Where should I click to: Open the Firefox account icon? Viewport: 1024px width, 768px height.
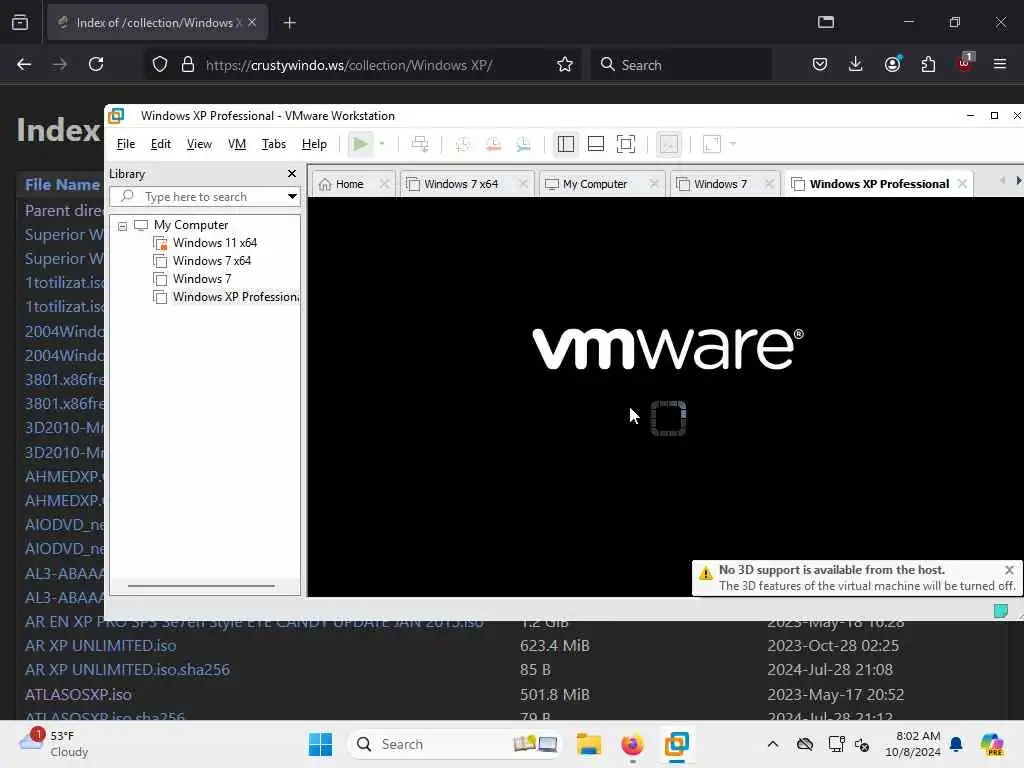pos(892,64)
